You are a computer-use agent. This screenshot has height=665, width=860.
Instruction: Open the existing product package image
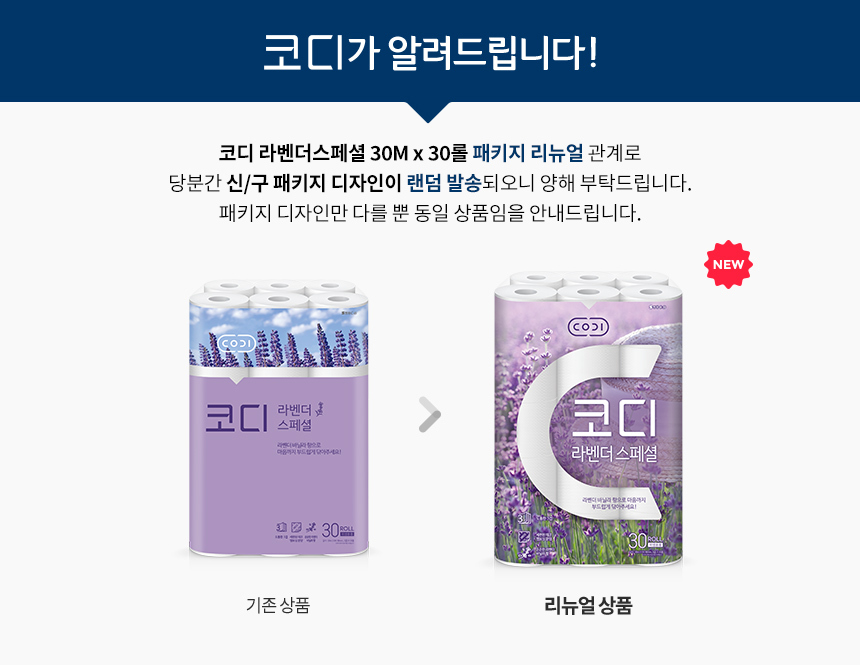coord(279,418)
